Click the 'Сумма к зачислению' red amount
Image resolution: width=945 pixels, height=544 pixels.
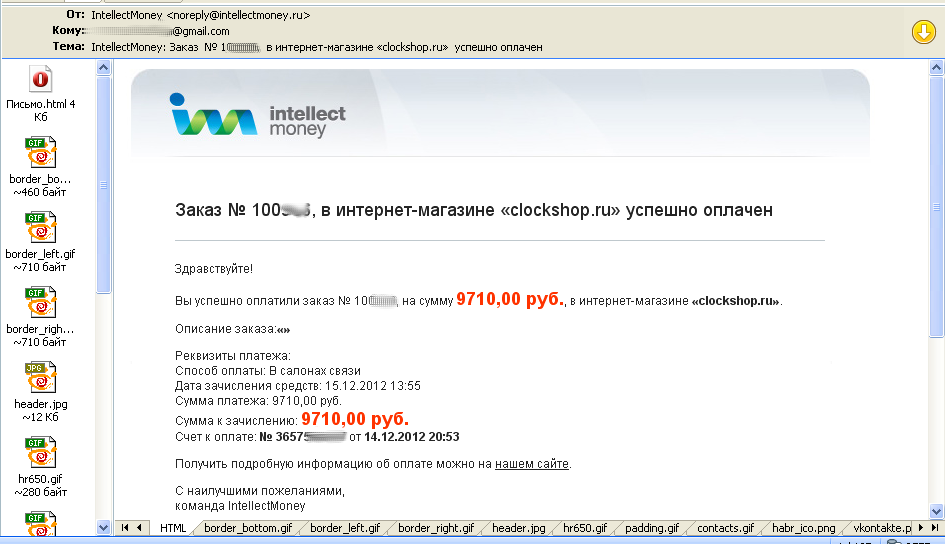[355, 419]
